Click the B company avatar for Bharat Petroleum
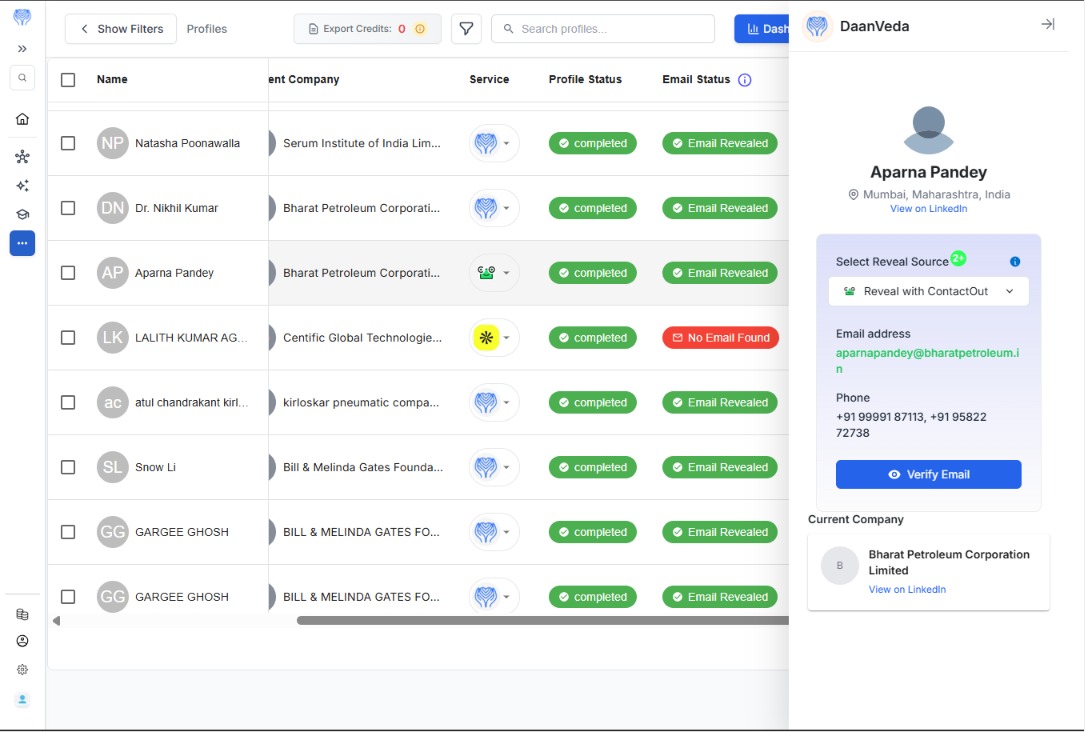 pos(839,565)
